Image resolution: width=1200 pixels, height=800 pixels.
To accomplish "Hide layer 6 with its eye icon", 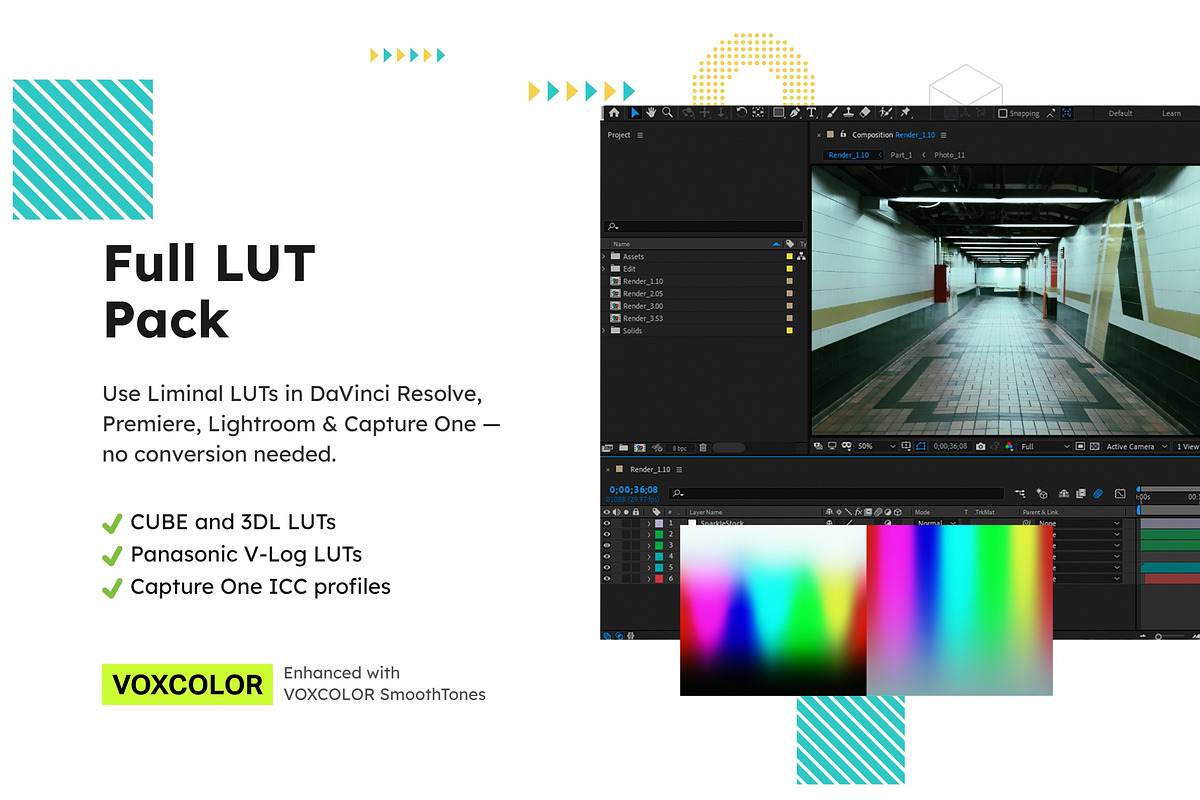I will (607, 579).
